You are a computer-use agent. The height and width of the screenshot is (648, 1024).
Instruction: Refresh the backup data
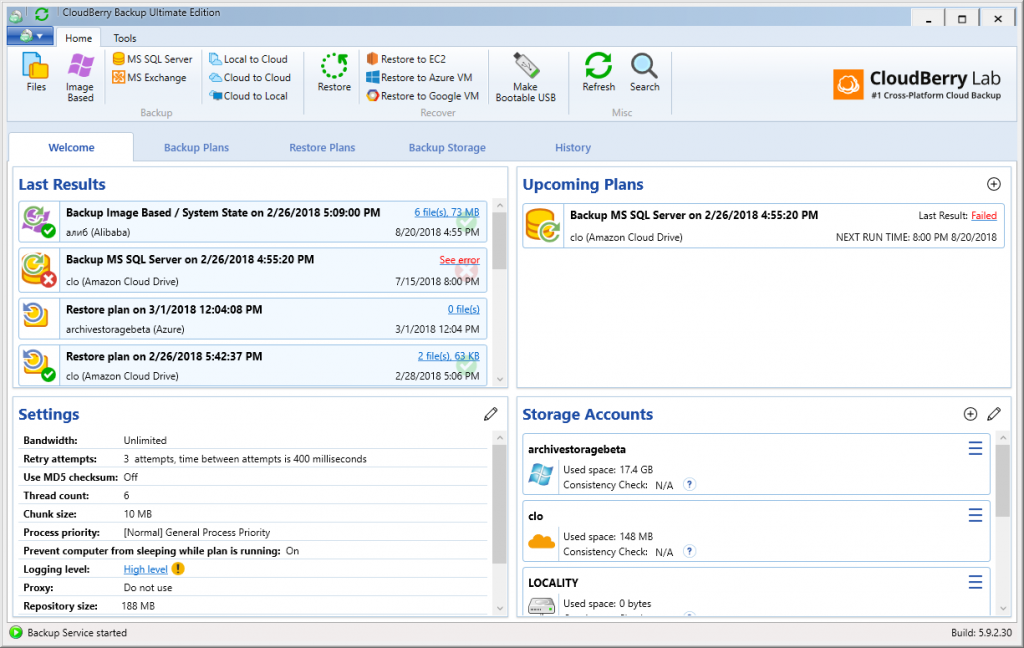pos(598,73)
